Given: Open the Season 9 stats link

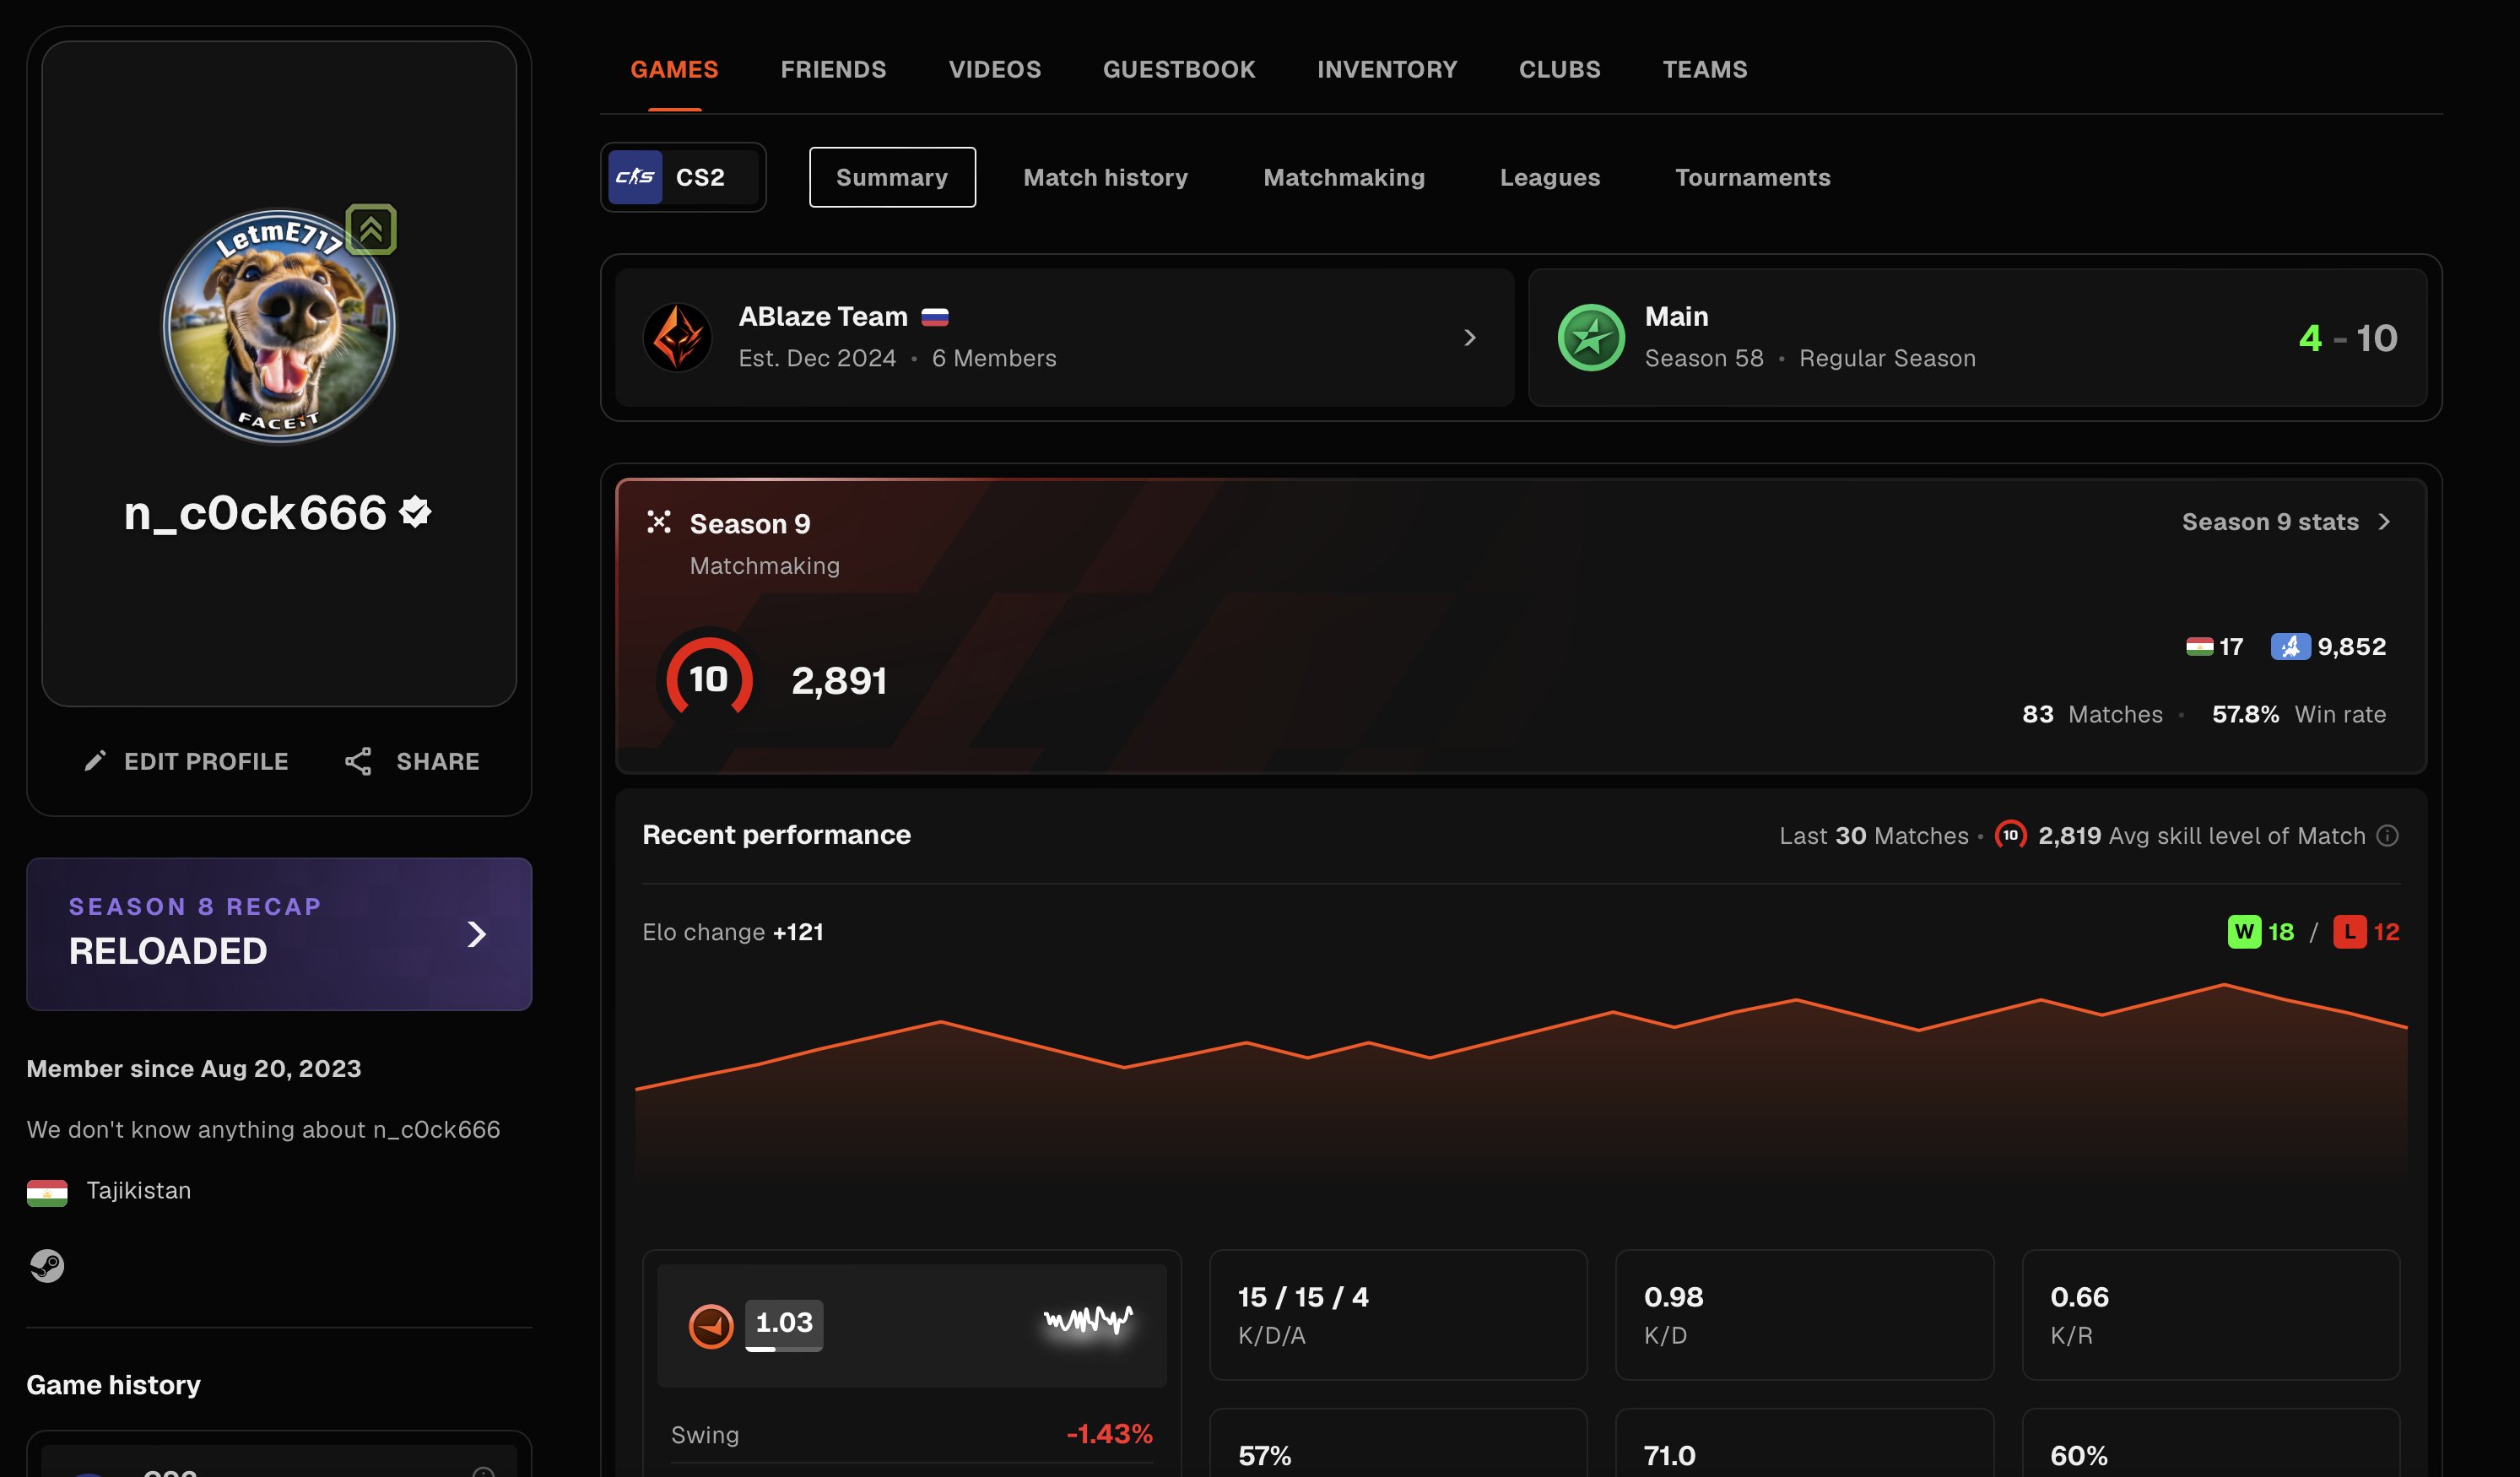Looking at the screenshot, I should (x=2287, y=522).
